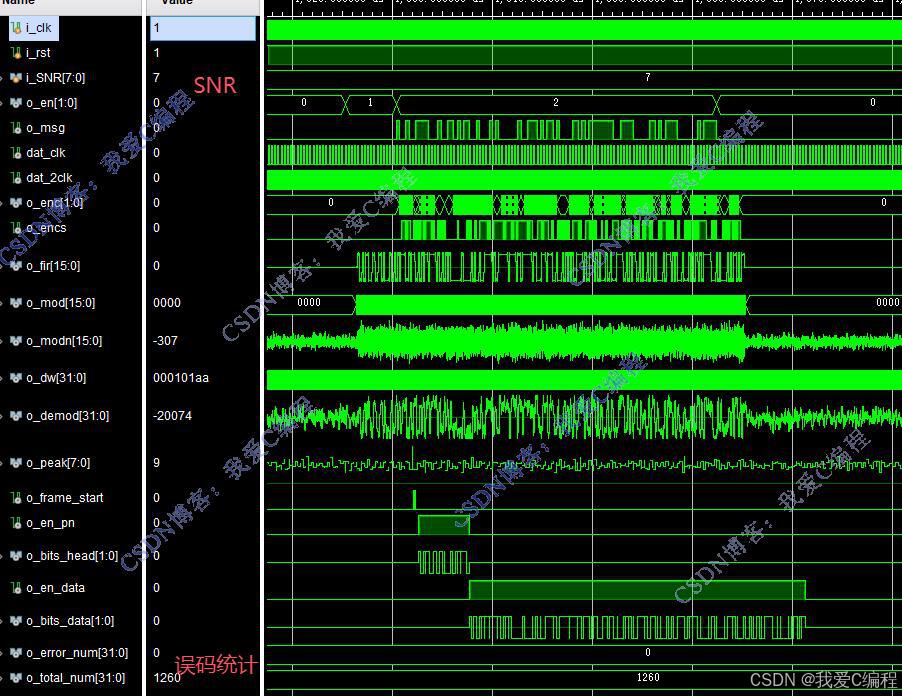
Task: Click the o_error_num[31:0] bus icon
Action: (16, 653)
